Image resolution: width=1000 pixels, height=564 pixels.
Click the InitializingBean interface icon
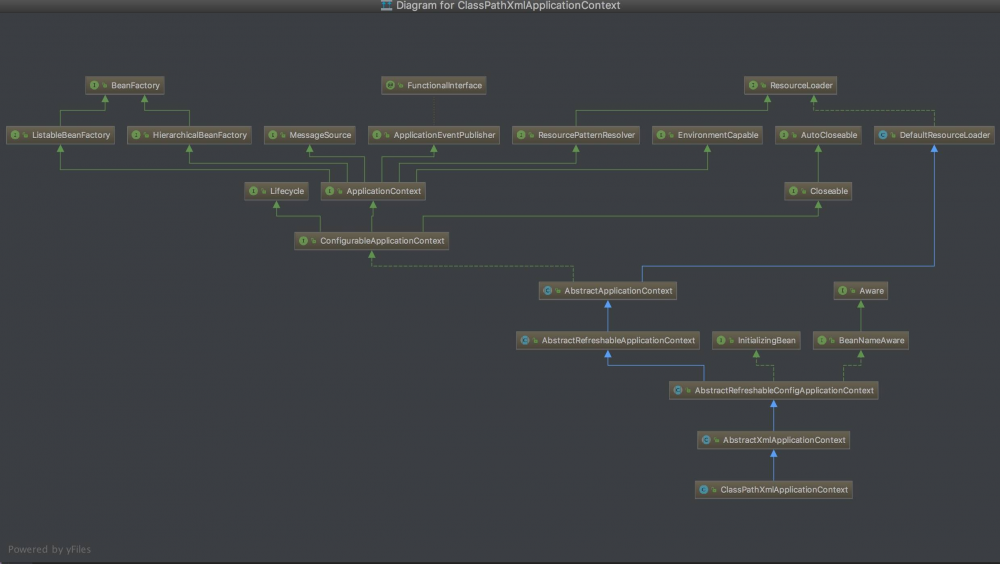point(721,341)
